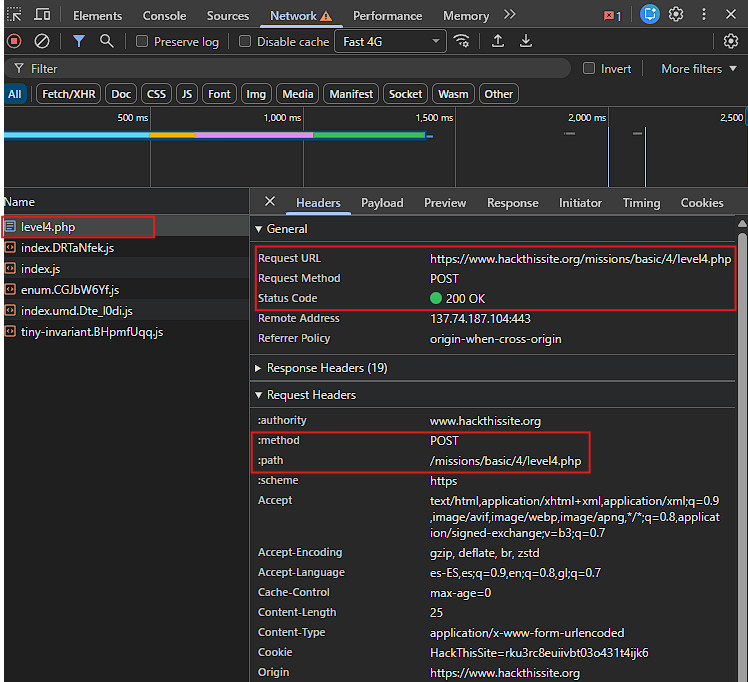Show the error count badge
The width and height of the screenshot is (748, 682).
(x=613, y=16)
